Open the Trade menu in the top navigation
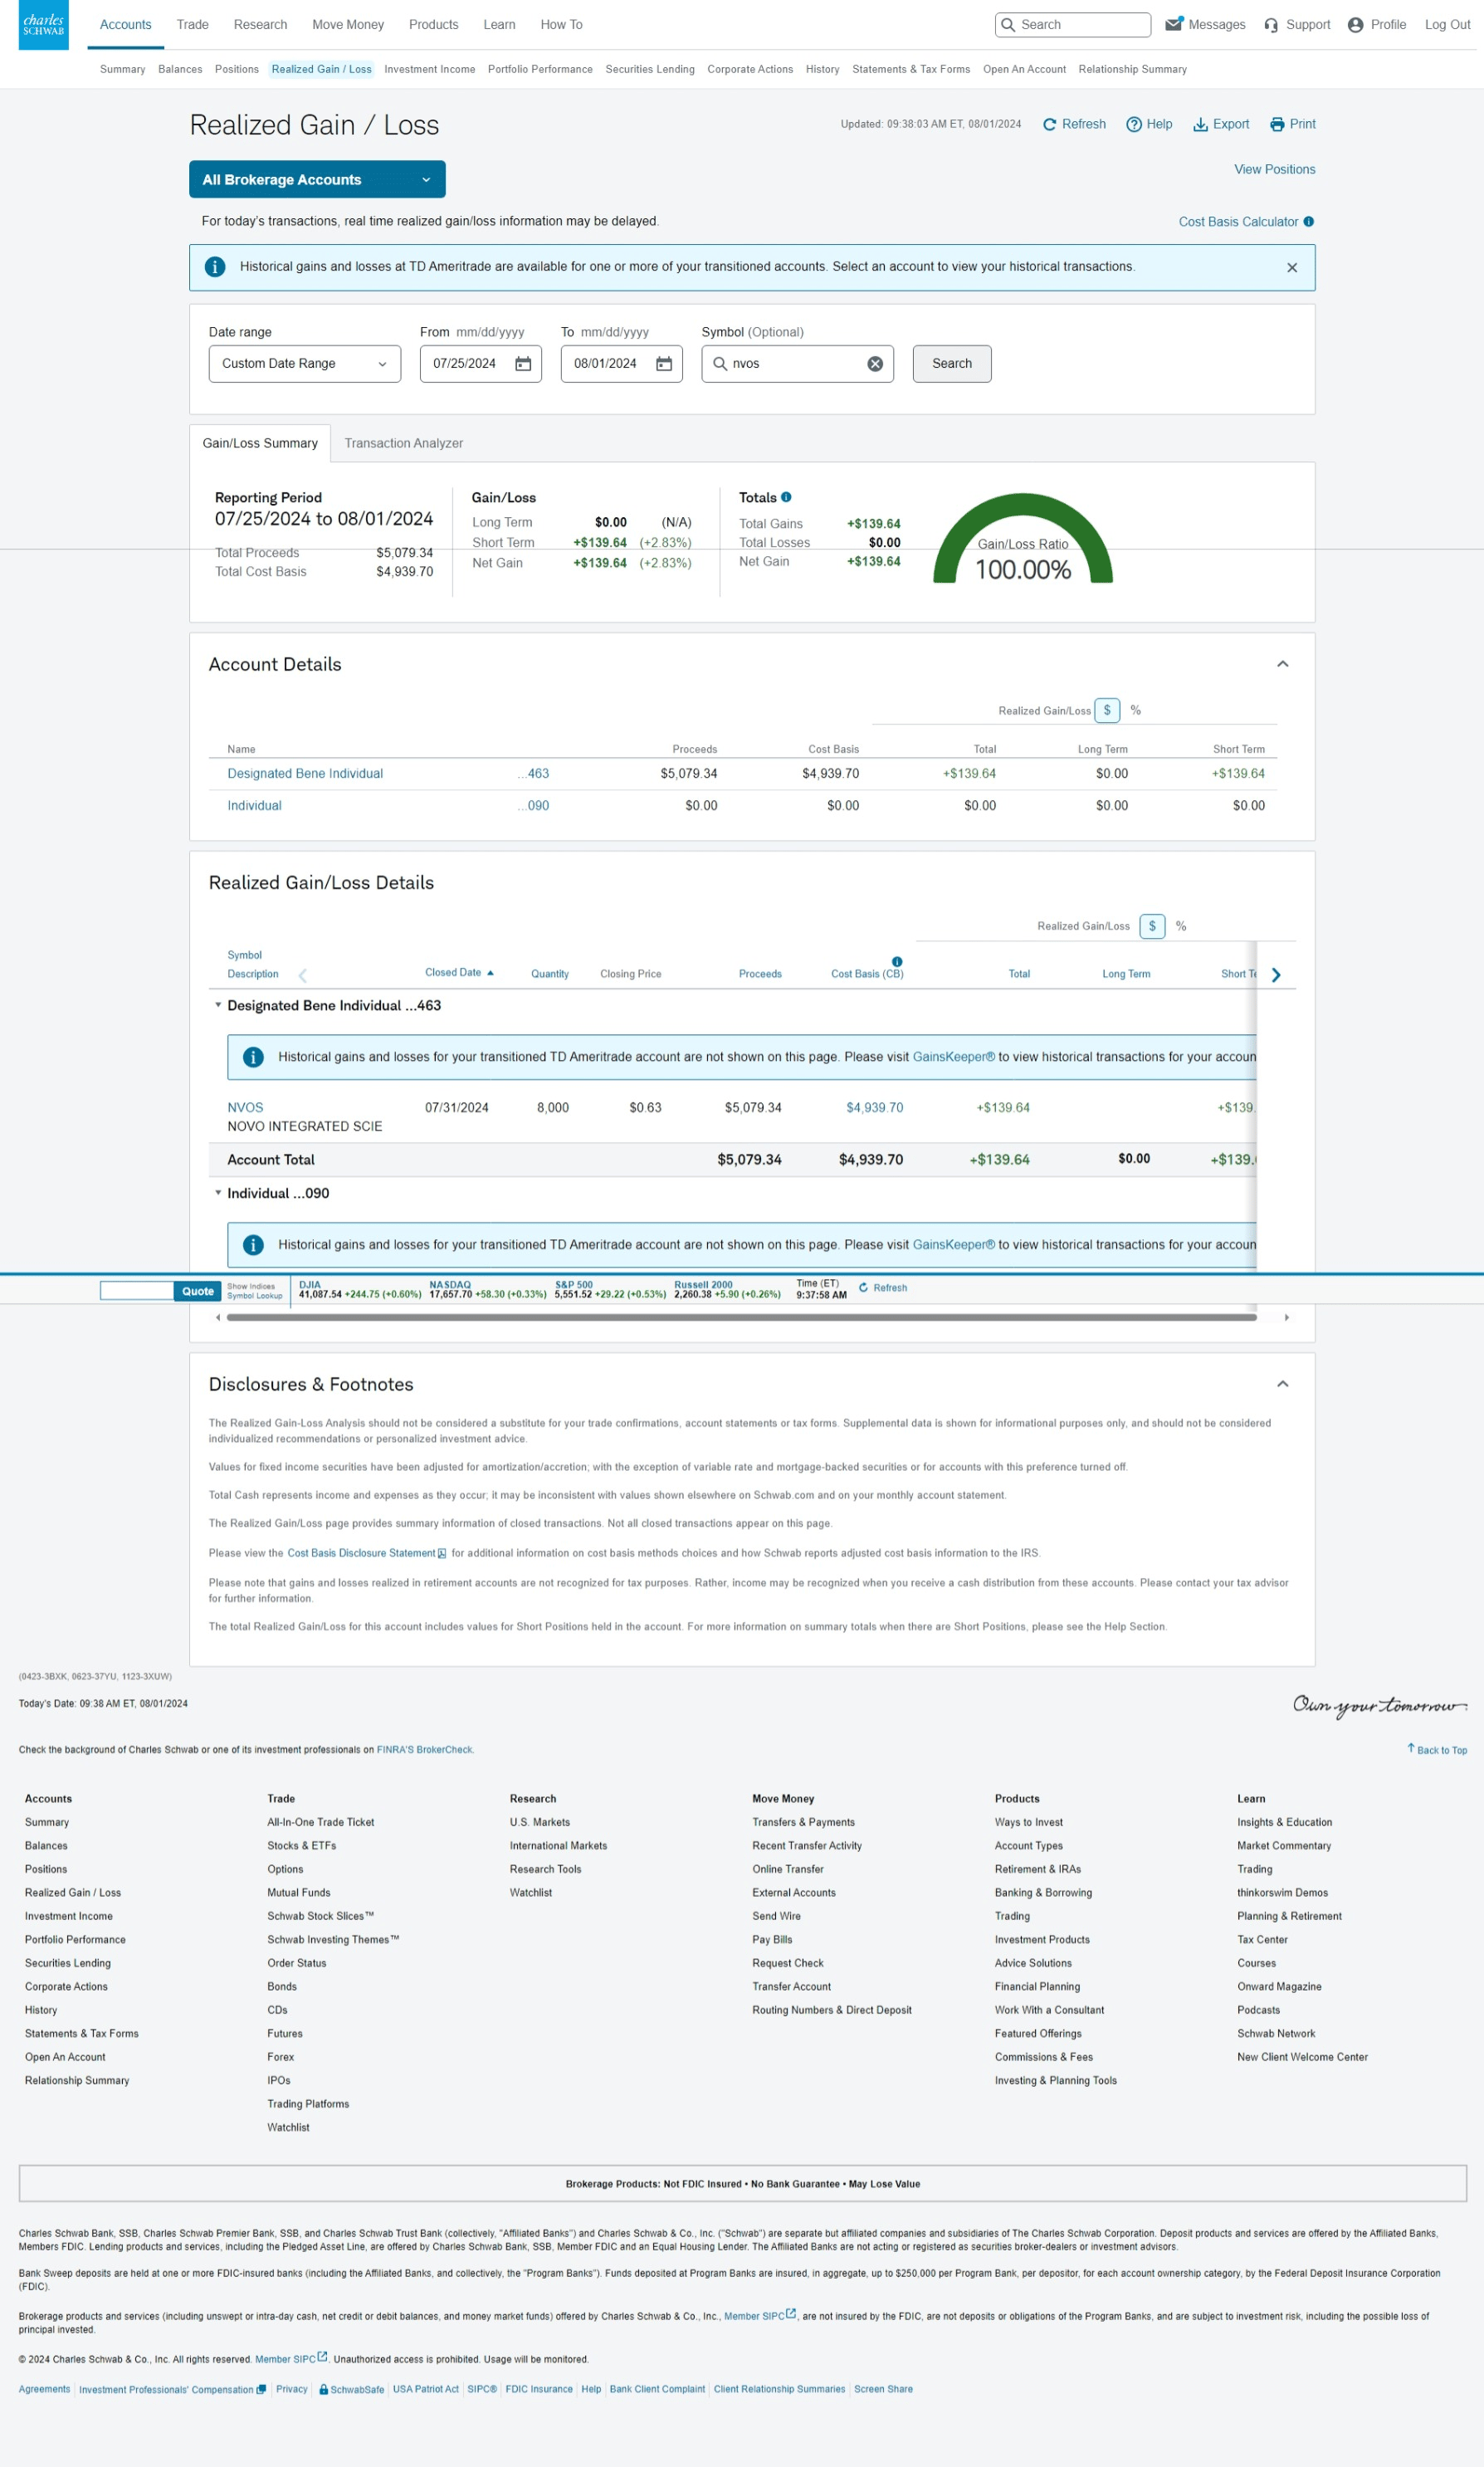This screenshot has width=1484, height=2467. pyautogui.click(x=193, y=25)
